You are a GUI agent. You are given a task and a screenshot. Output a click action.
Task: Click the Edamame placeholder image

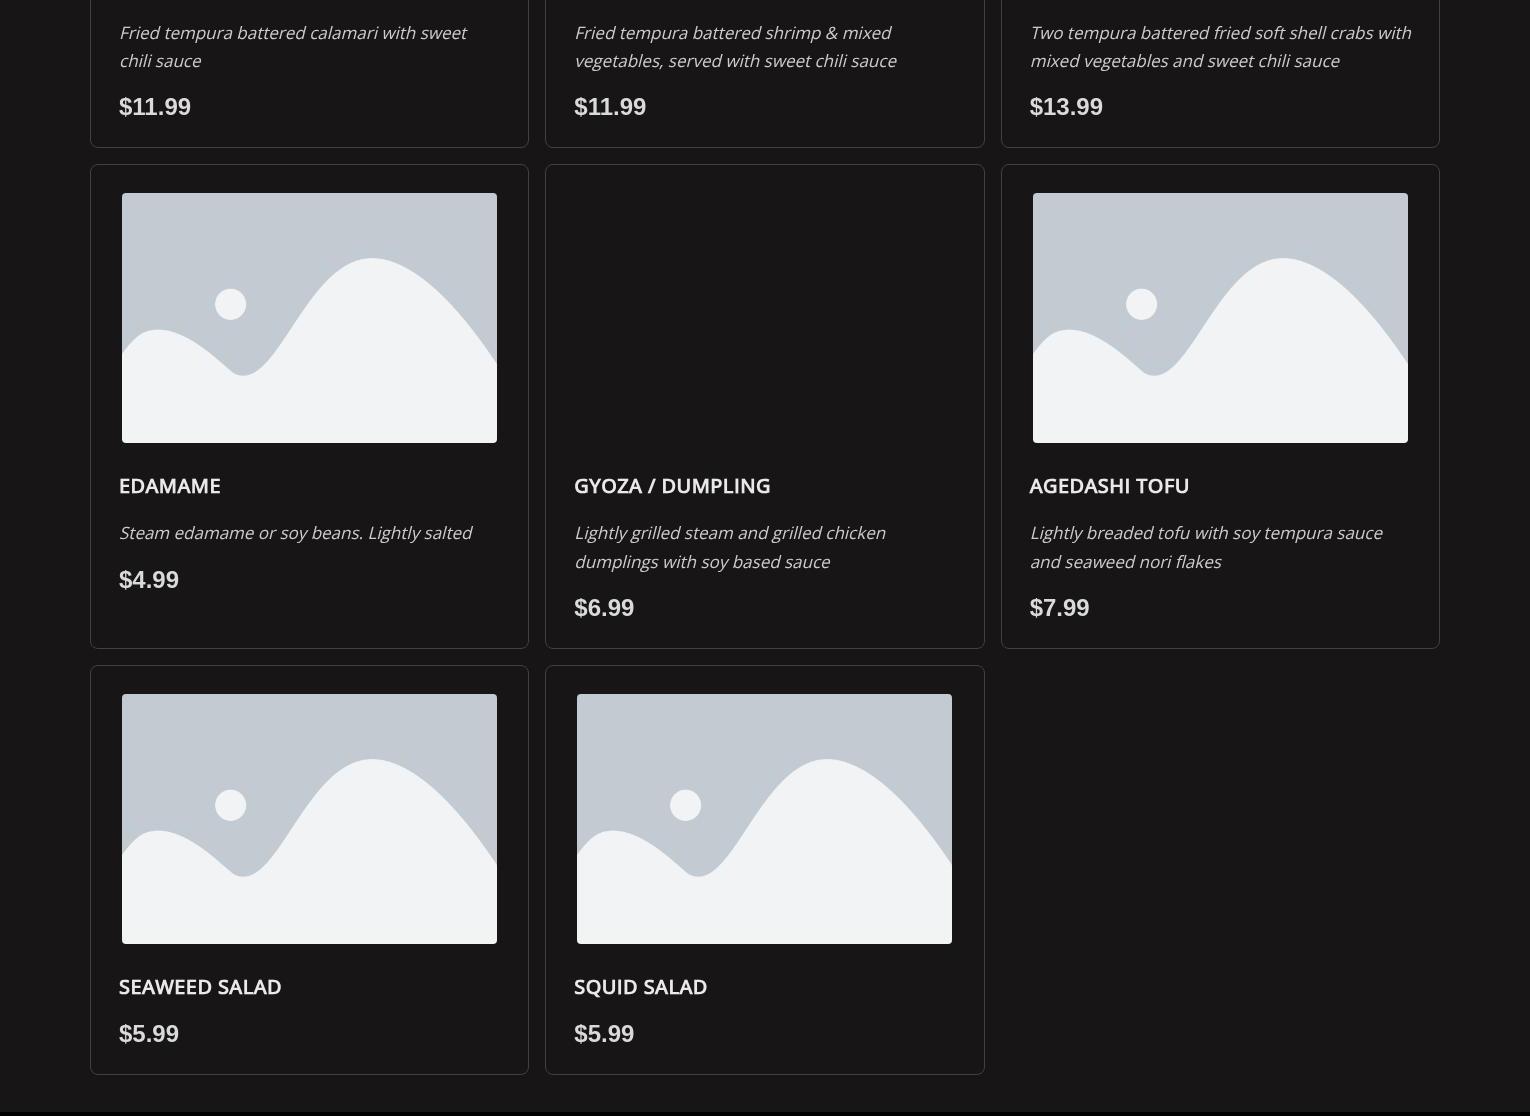(309, 318)
